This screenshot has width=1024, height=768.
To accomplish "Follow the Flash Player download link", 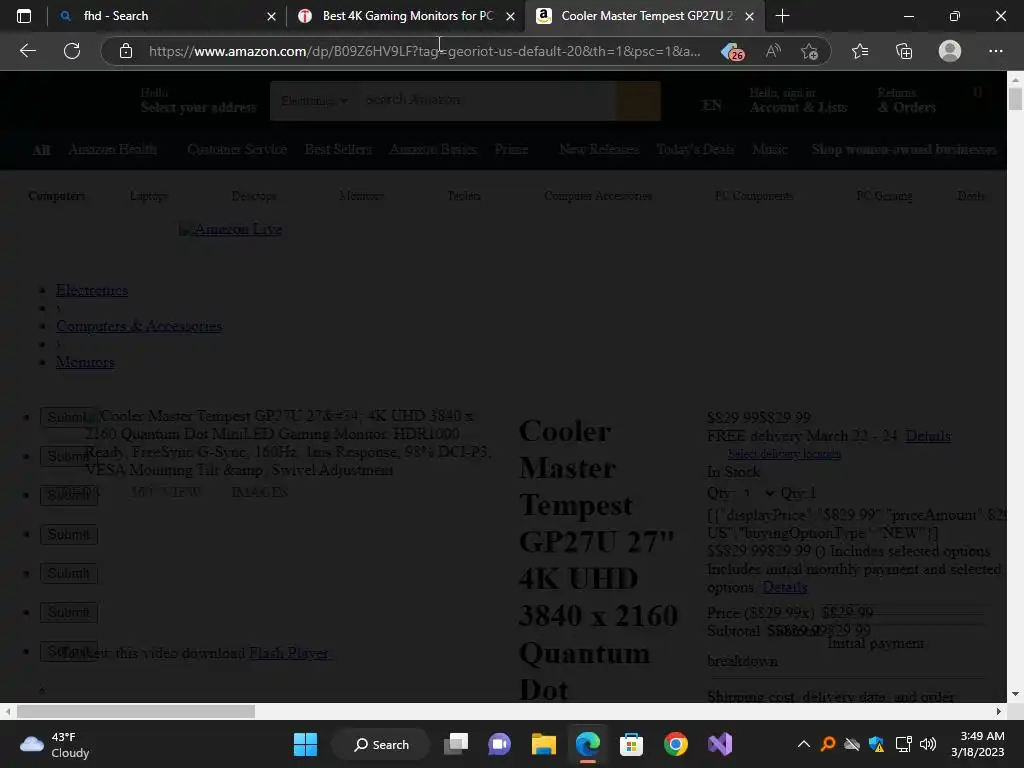I will 288,652.
